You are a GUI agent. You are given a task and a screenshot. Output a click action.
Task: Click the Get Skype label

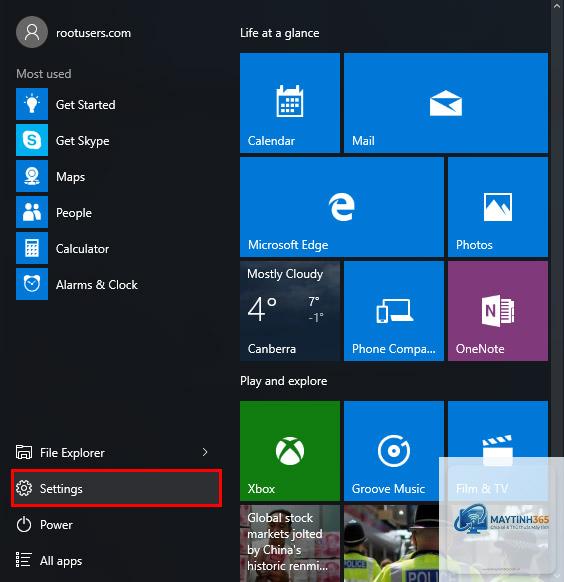[83, 141]
